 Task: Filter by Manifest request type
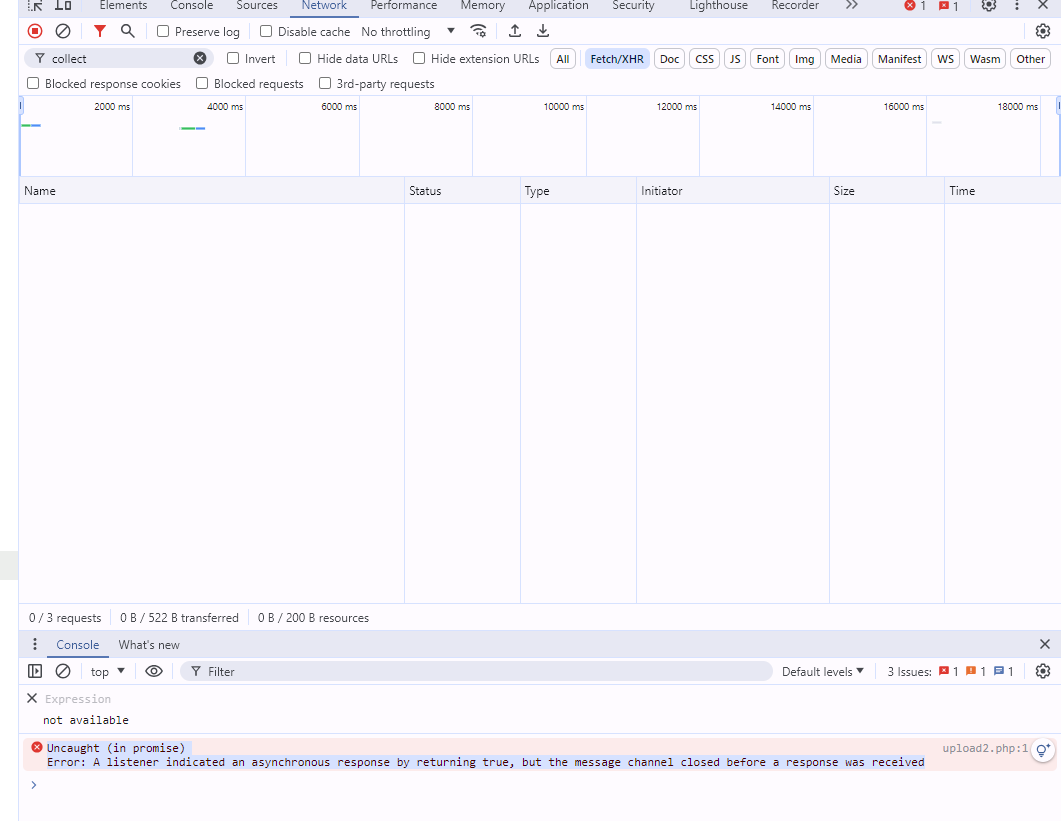(x=899, y=59)
